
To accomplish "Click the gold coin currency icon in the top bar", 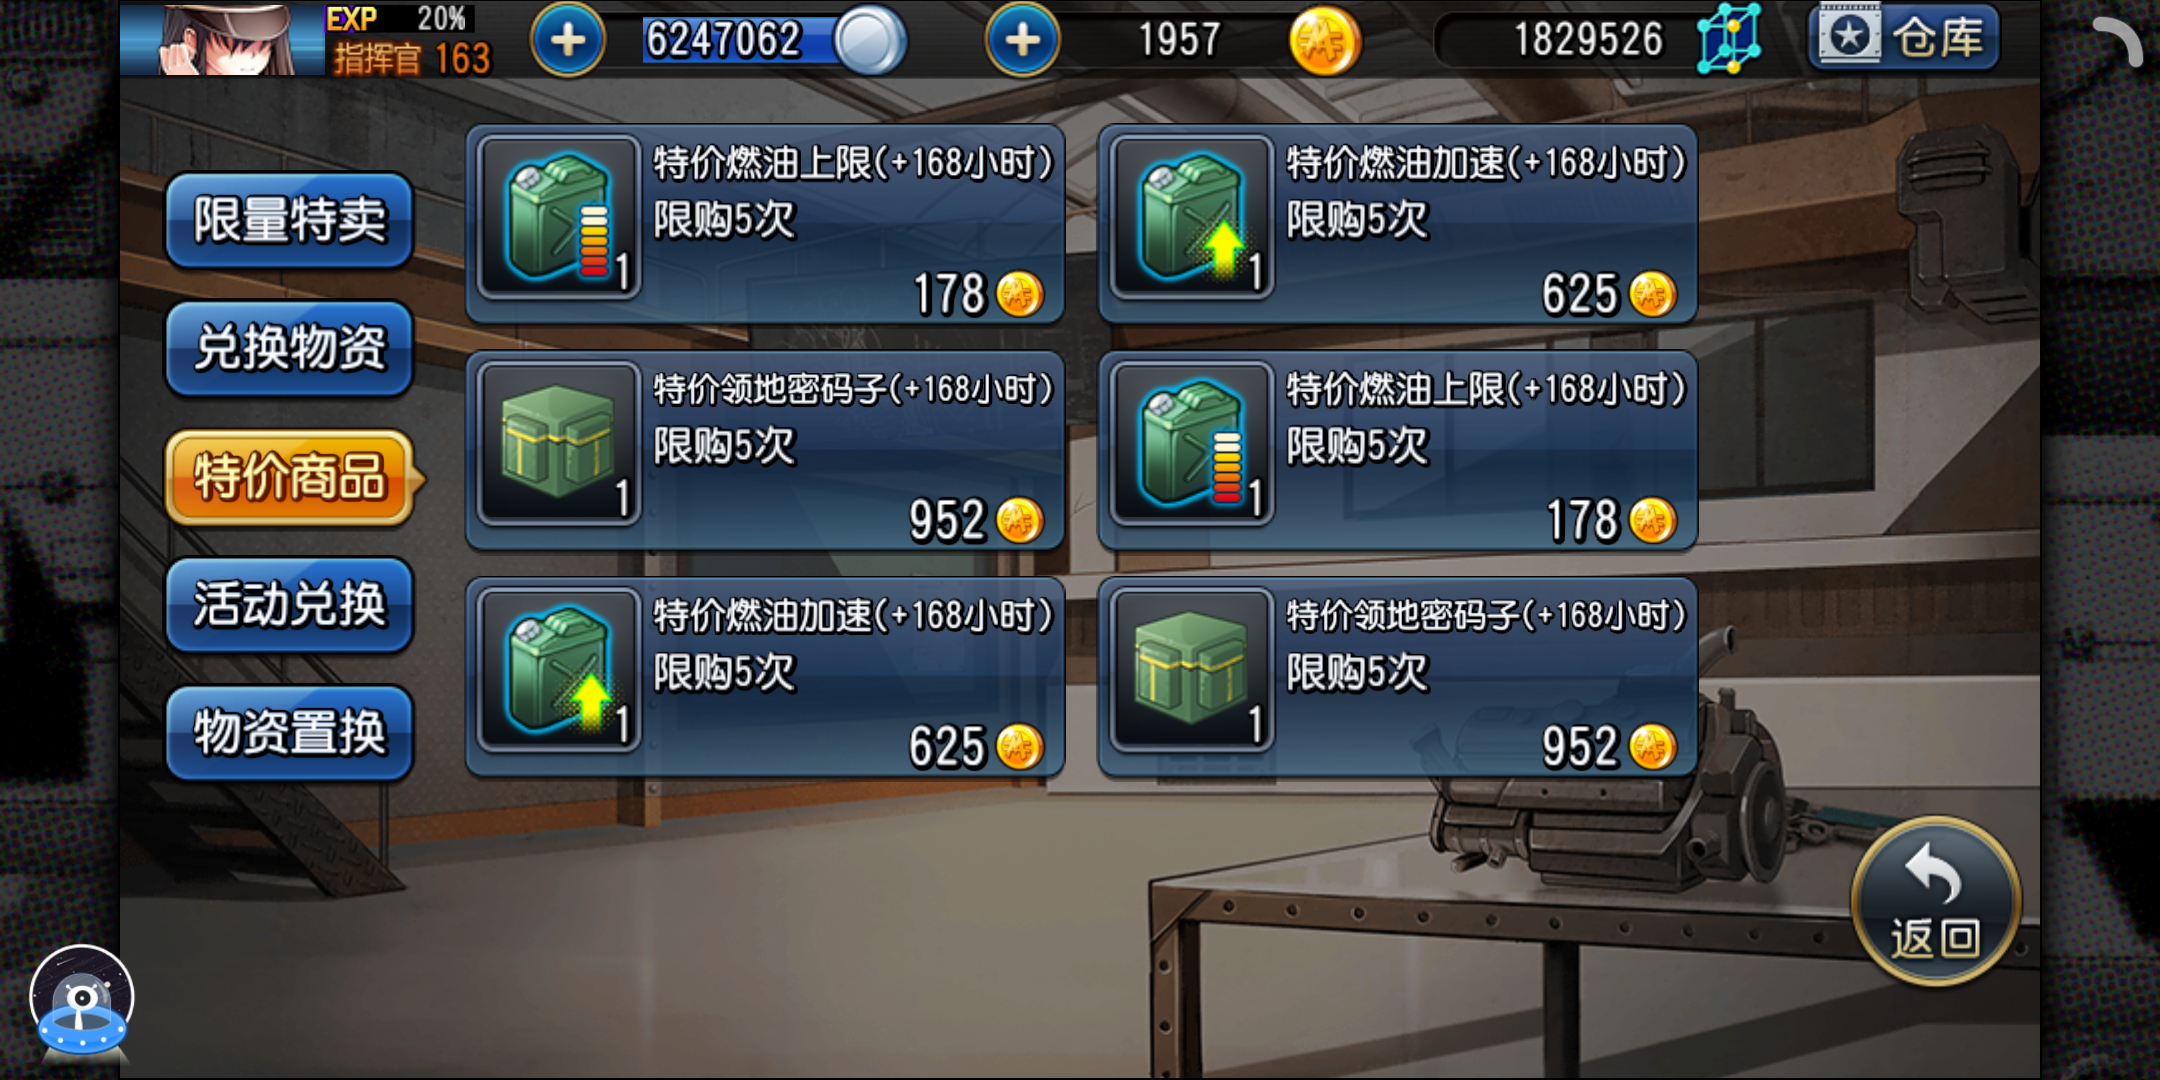I will (x=1324, y=41).
